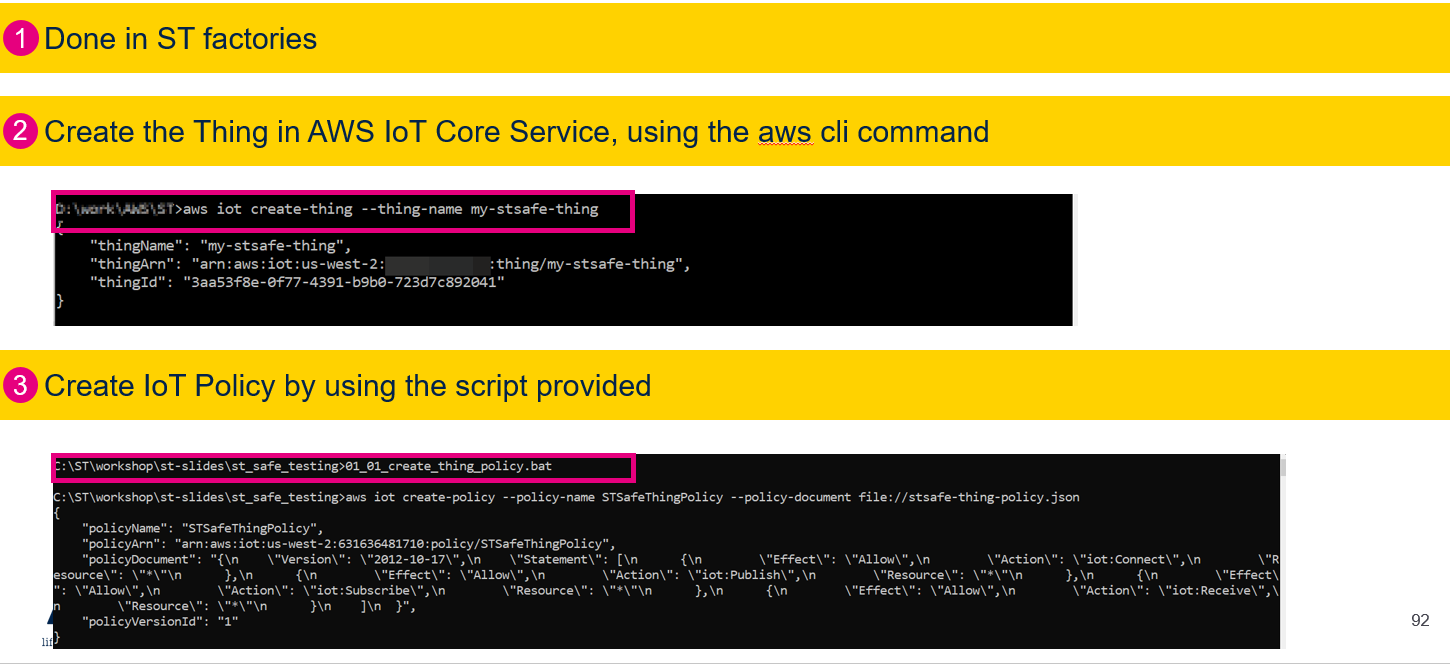1450x664 pixels.
Task: Click the "Done in ST factories" heading
Action: point(181,39)
